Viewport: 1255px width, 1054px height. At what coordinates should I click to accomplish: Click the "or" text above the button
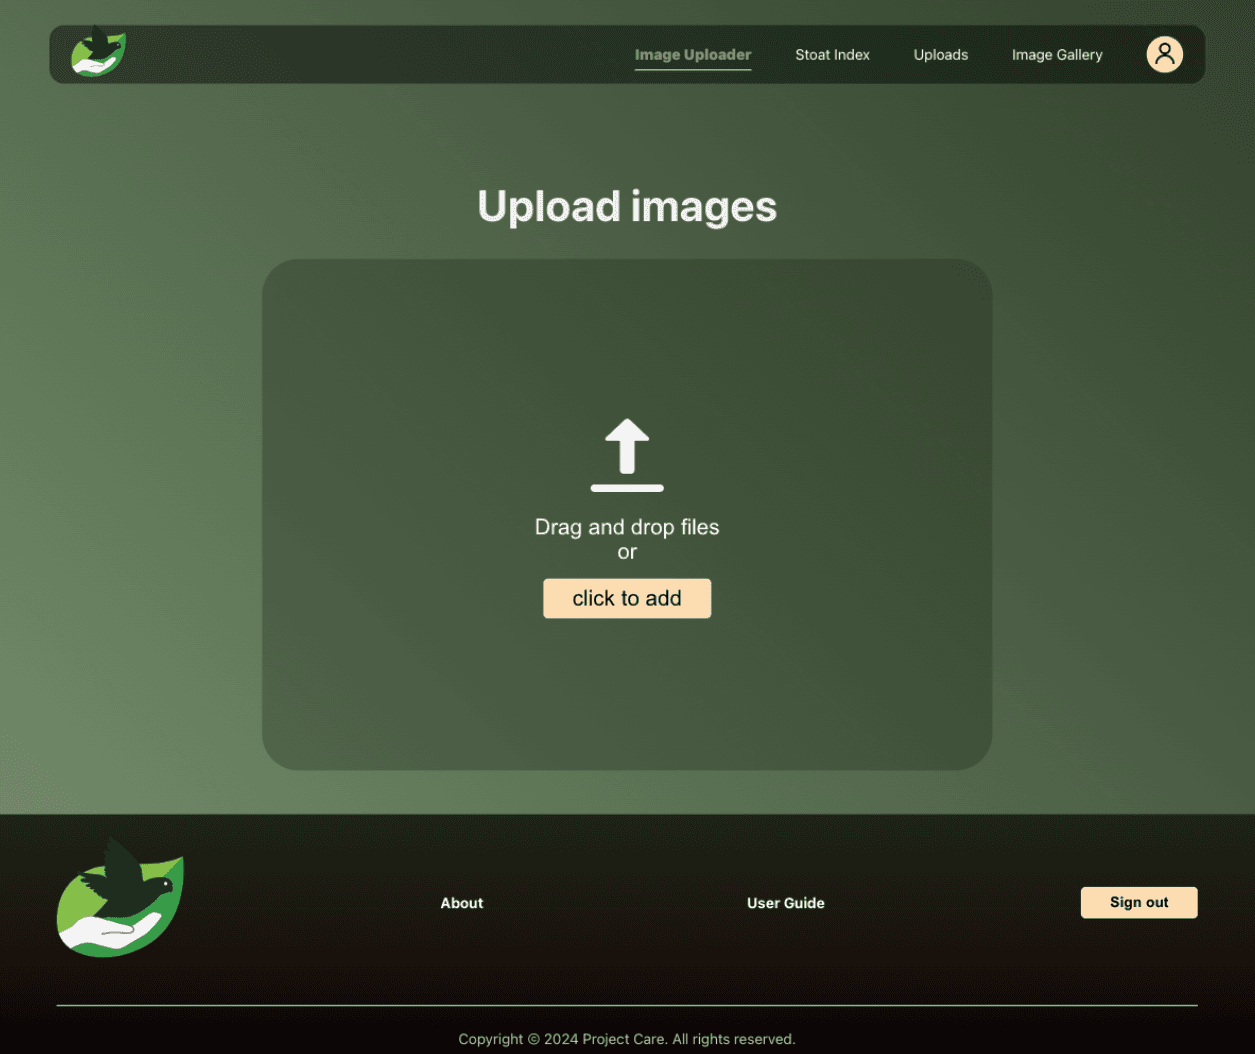pos(627,552)
